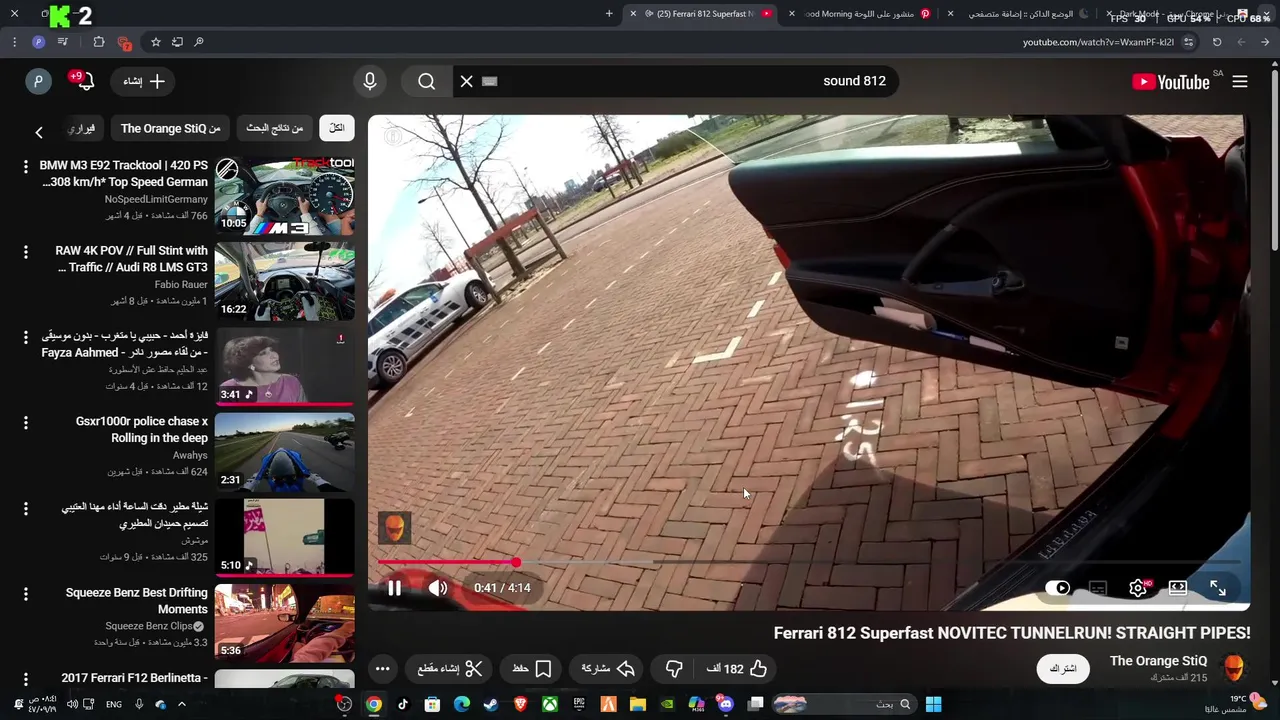Image resolution: width=1280 pixels, height=720 pixels.
Task: Create a clip with إنشاء مقطع
Action: [450, 669]
